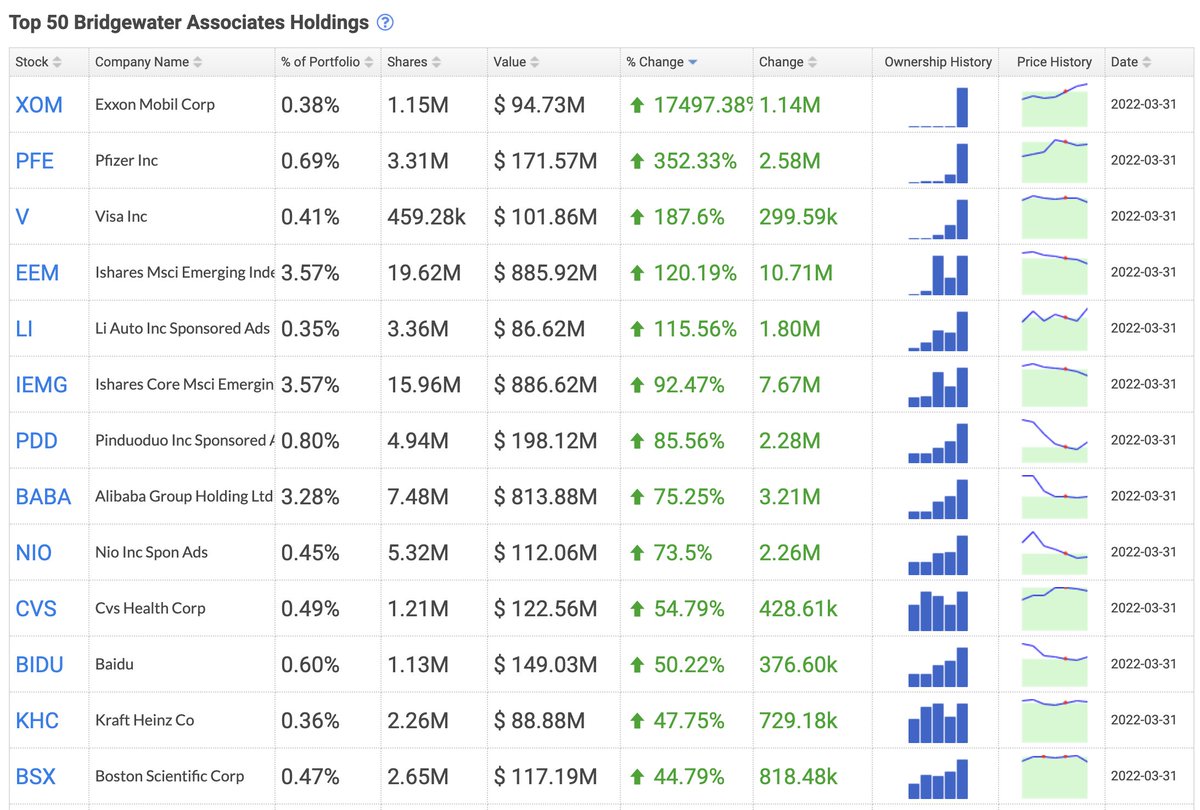
Task: Click LI price history sparkline
Action: (1054, 329)
